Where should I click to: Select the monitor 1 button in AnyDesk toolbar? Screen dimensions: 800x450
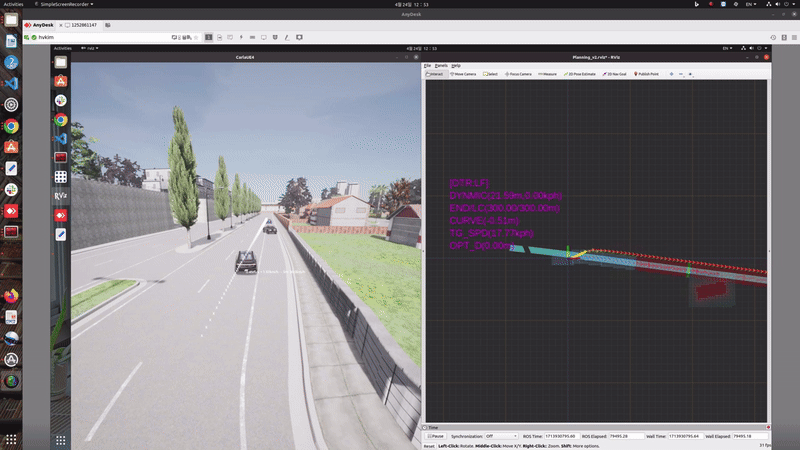209,37
